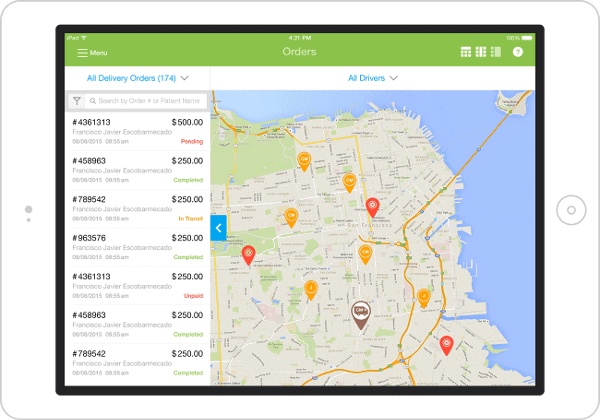Click the Menu label in header
600x420 pixels.
tap(98, 53)
